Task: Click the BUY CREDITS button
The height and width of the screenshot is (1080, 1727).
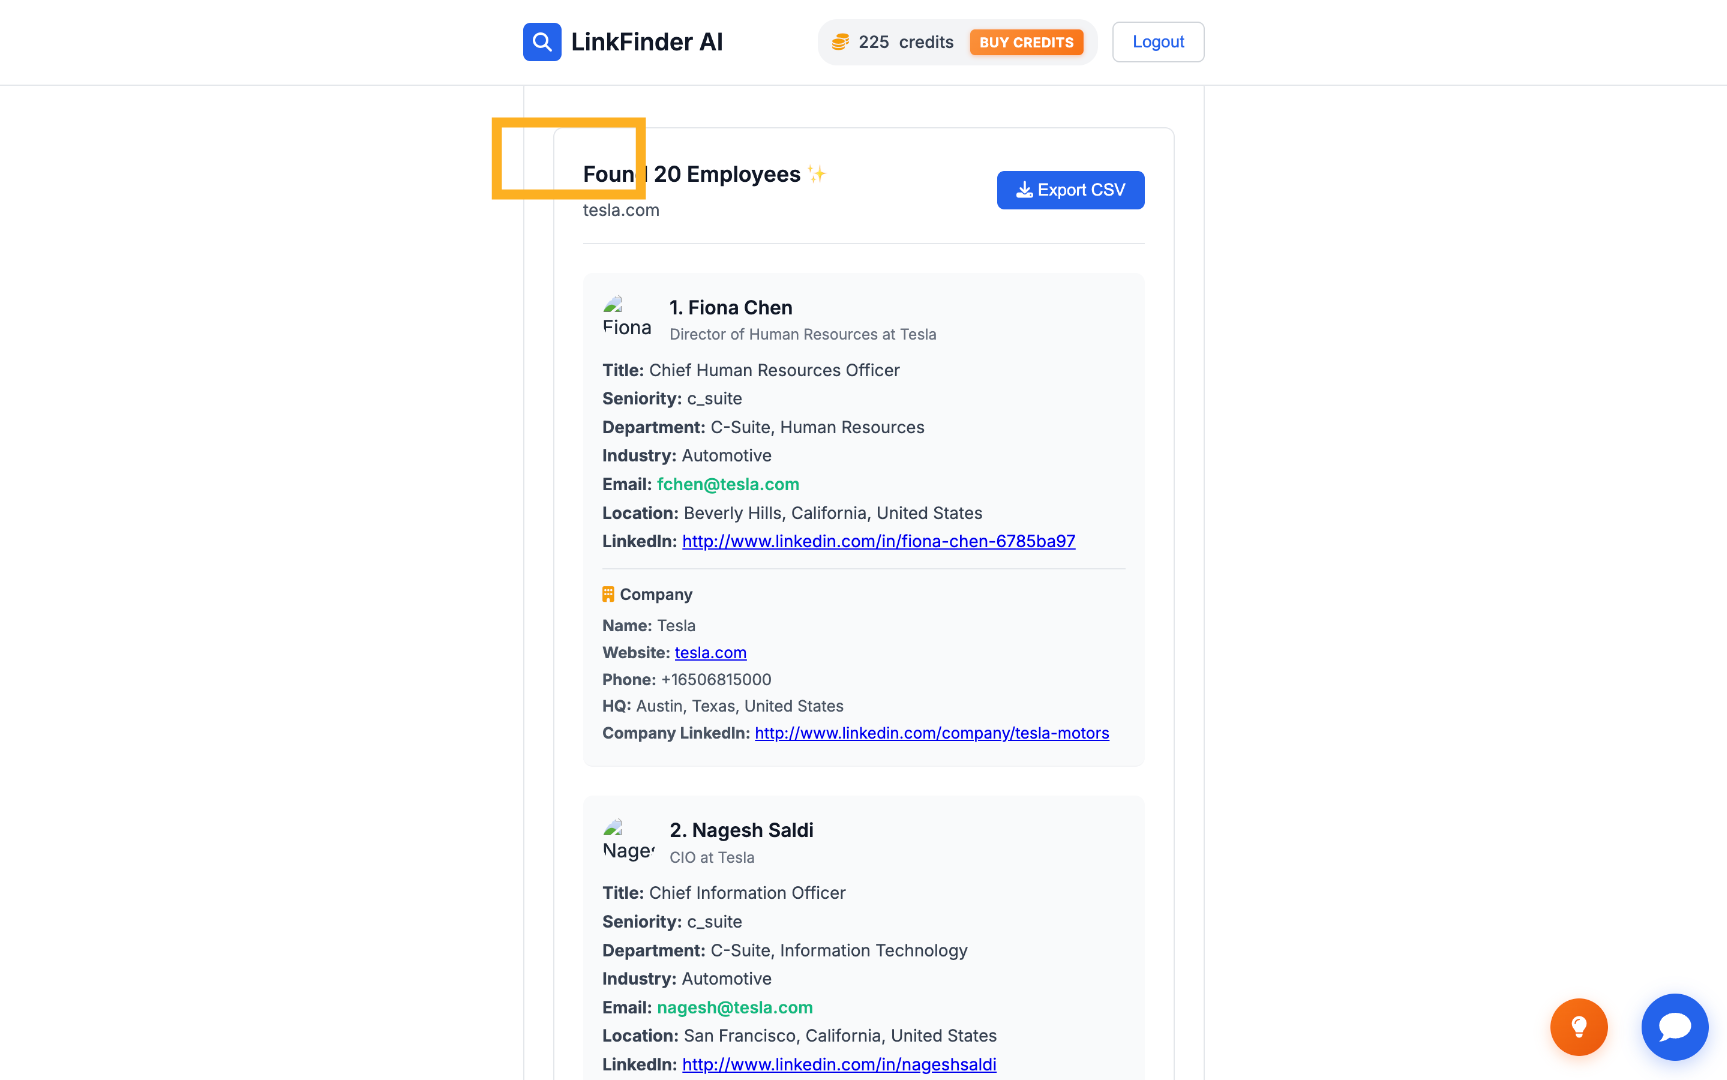Action: click(x=1026, y=42)
